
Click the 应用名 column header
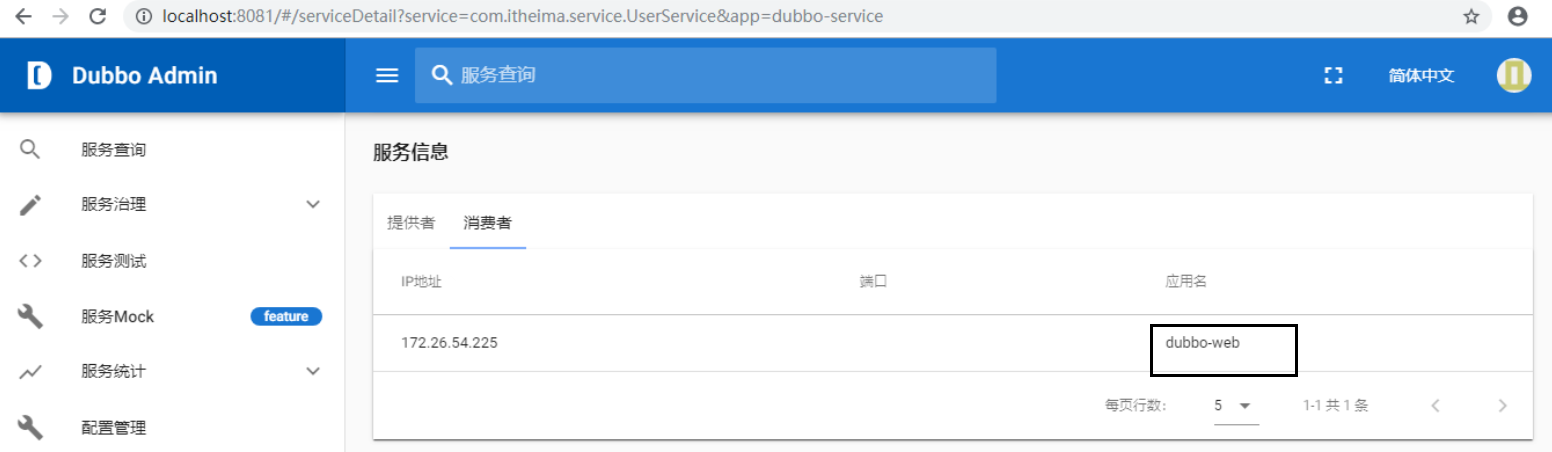click(x=1186, y=281)
